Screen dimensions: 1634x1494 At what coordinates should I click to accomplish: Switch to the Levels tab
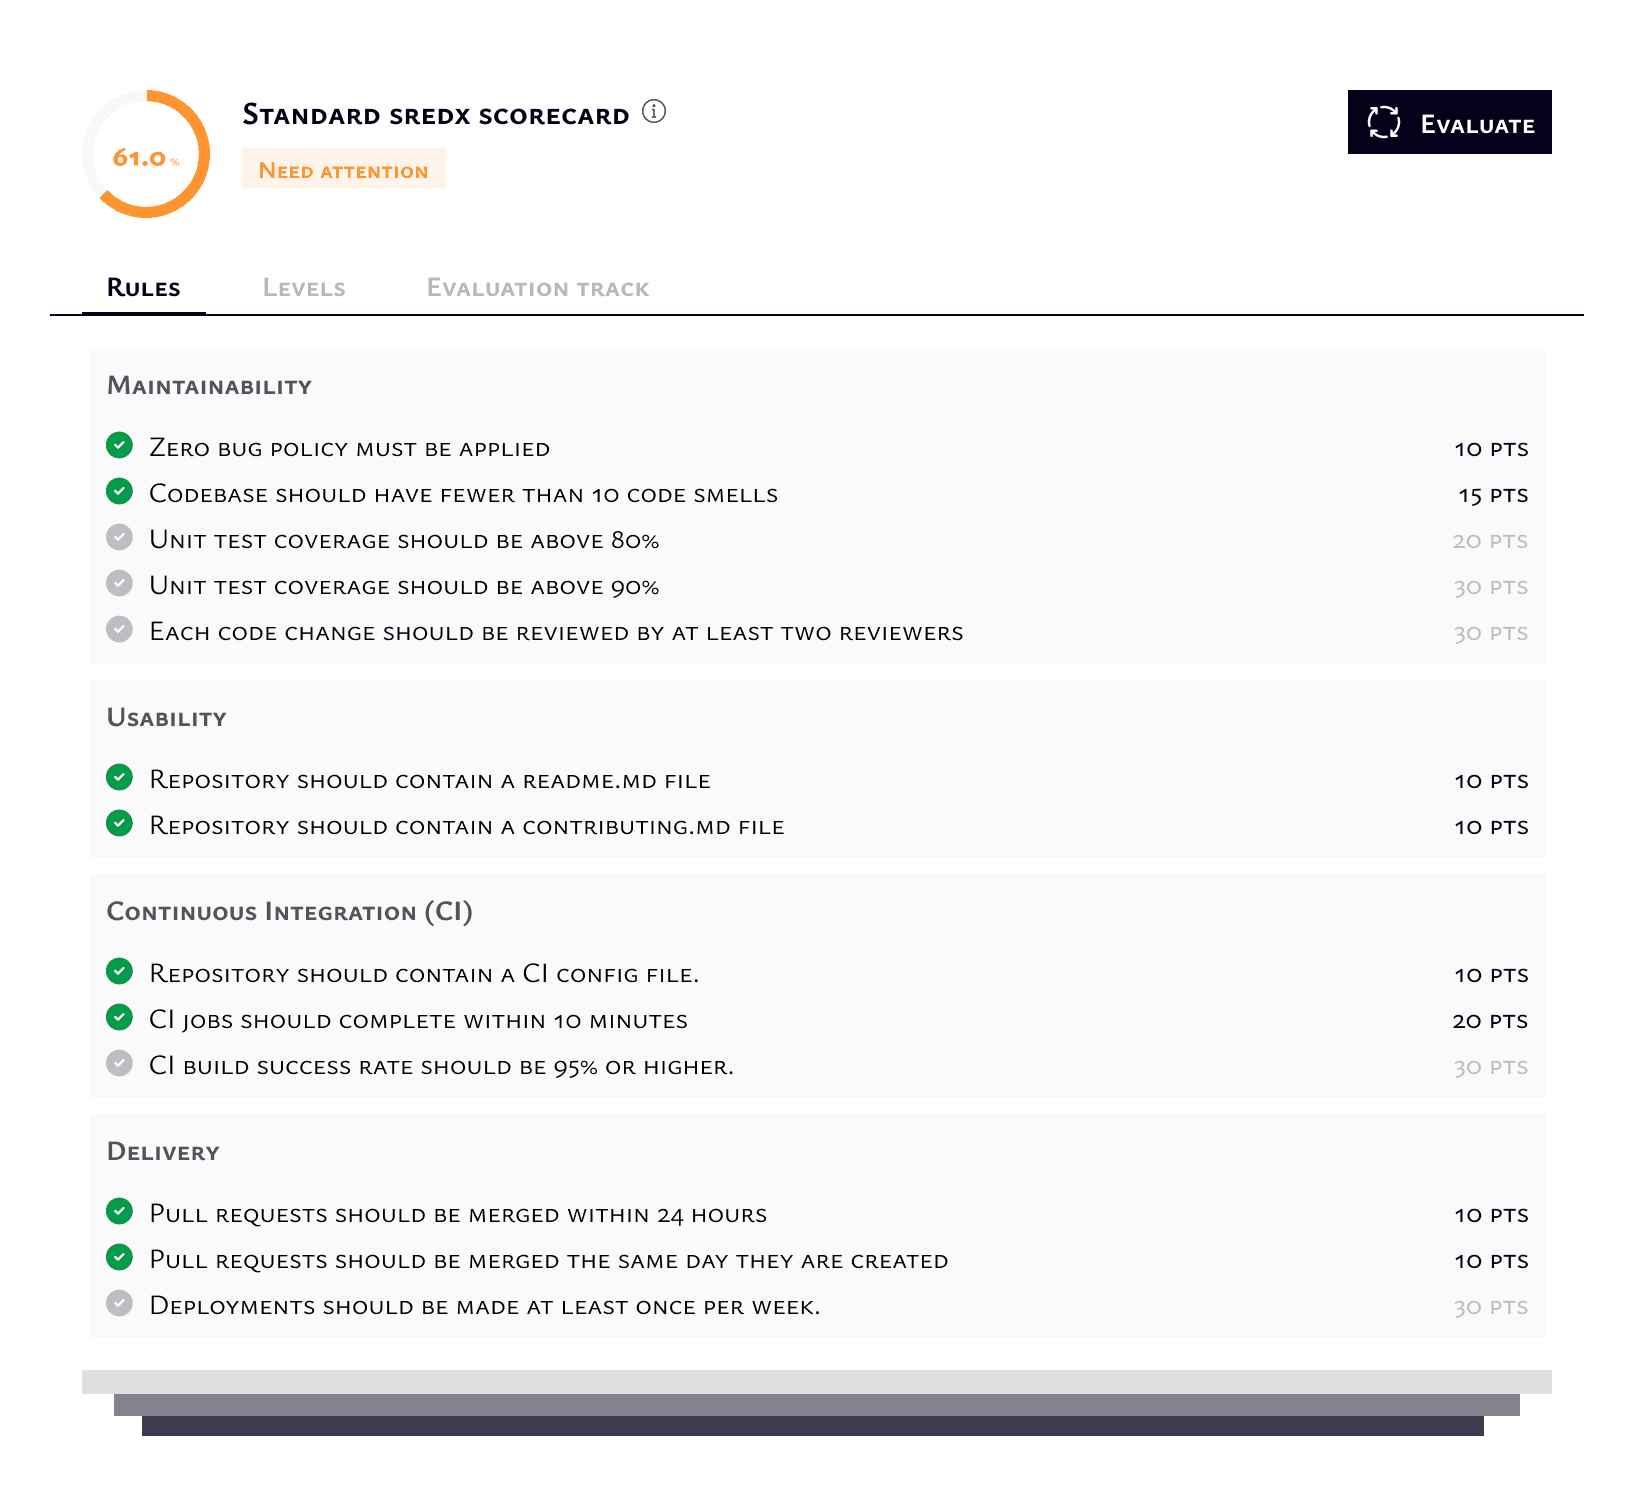point(304,289)
